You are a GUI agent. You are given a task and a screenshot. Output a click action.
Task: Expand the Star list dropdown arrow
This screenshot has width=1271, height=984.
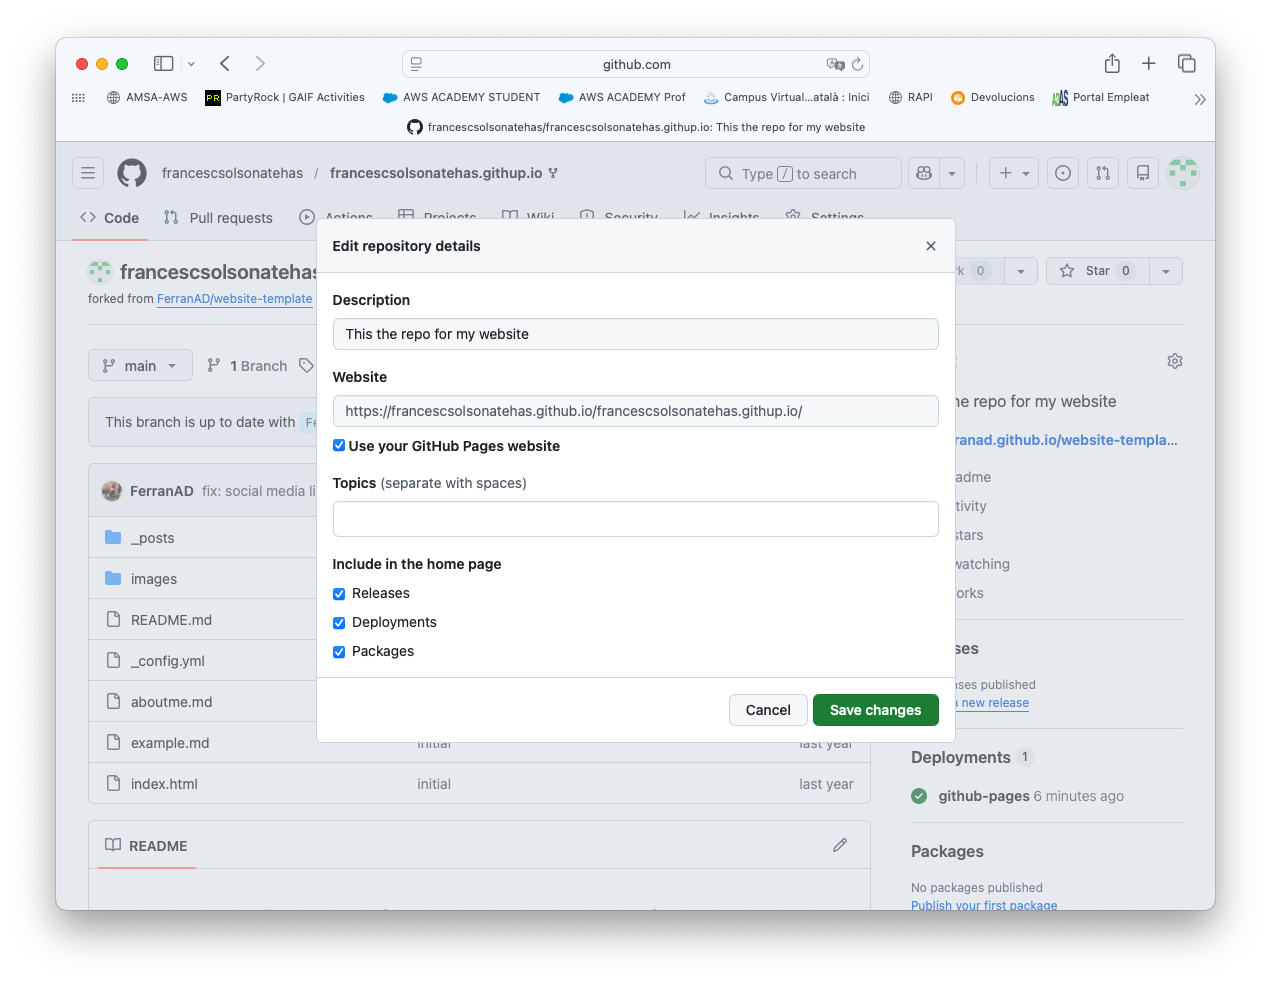pyautogui.click(x=1166, y=271)
